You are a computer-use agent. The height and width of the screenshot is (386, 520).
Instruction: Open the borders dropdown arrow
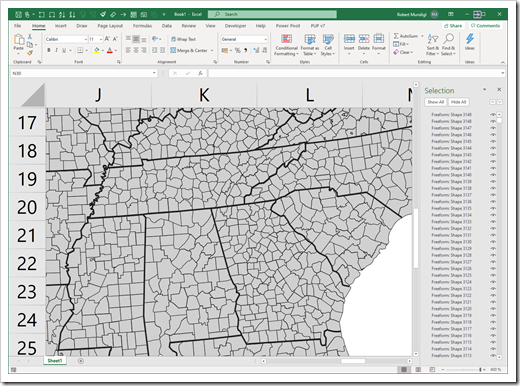86,51
